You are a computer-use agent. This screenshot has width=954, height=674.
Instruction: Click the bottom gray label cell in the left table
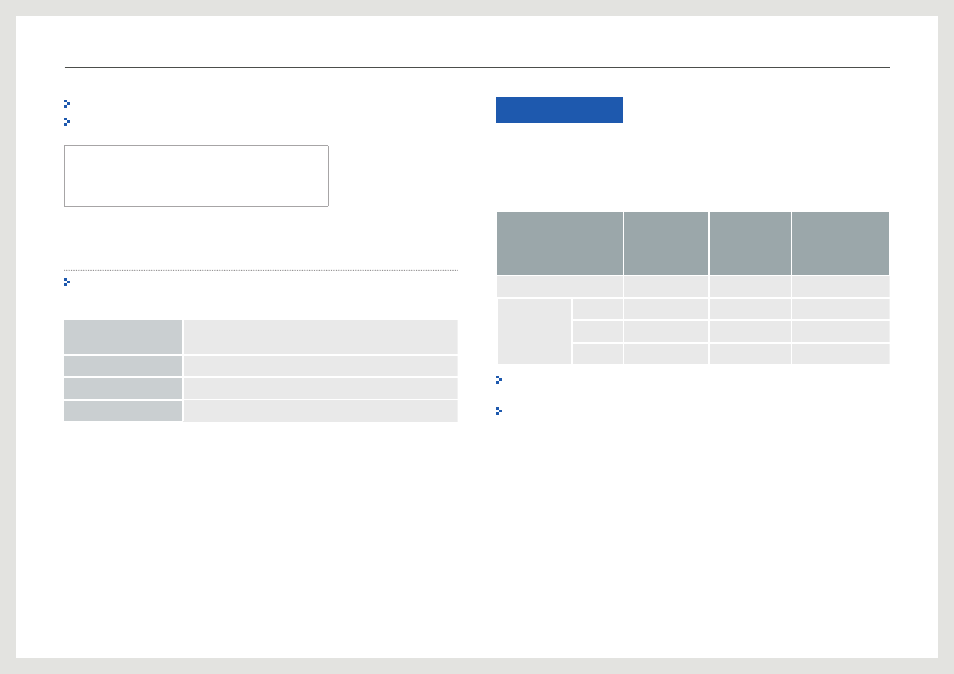(x=123, y=411)
